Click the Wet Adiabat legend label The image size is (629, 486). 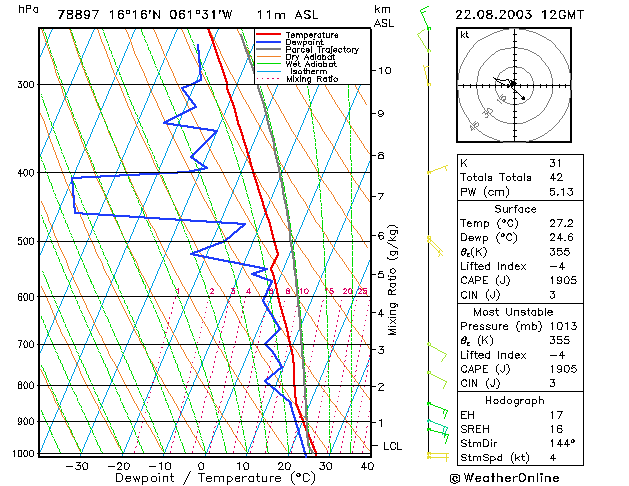click(x=311, y=64)
